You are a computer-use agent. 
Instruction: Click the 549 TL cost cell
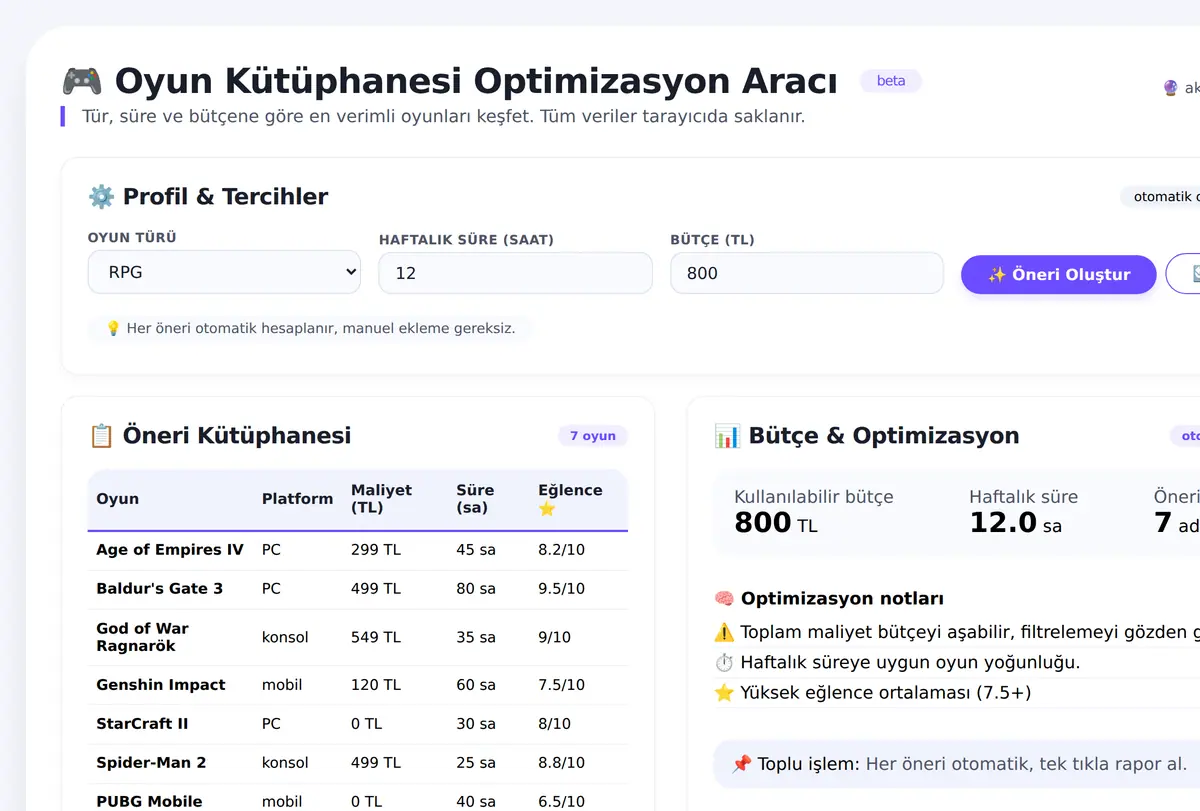(376, 637)
